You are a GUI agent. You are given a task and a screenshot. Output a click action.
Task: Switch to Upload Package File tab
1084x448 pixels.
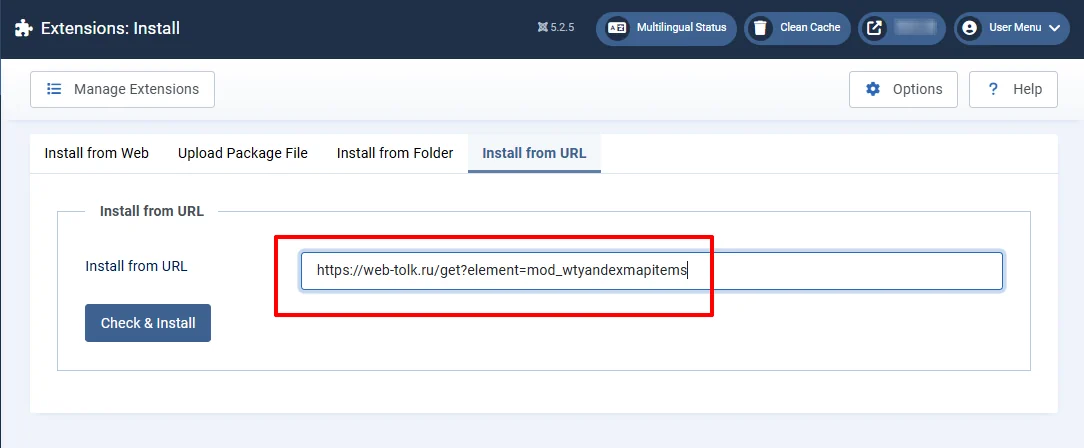[243, 153]
